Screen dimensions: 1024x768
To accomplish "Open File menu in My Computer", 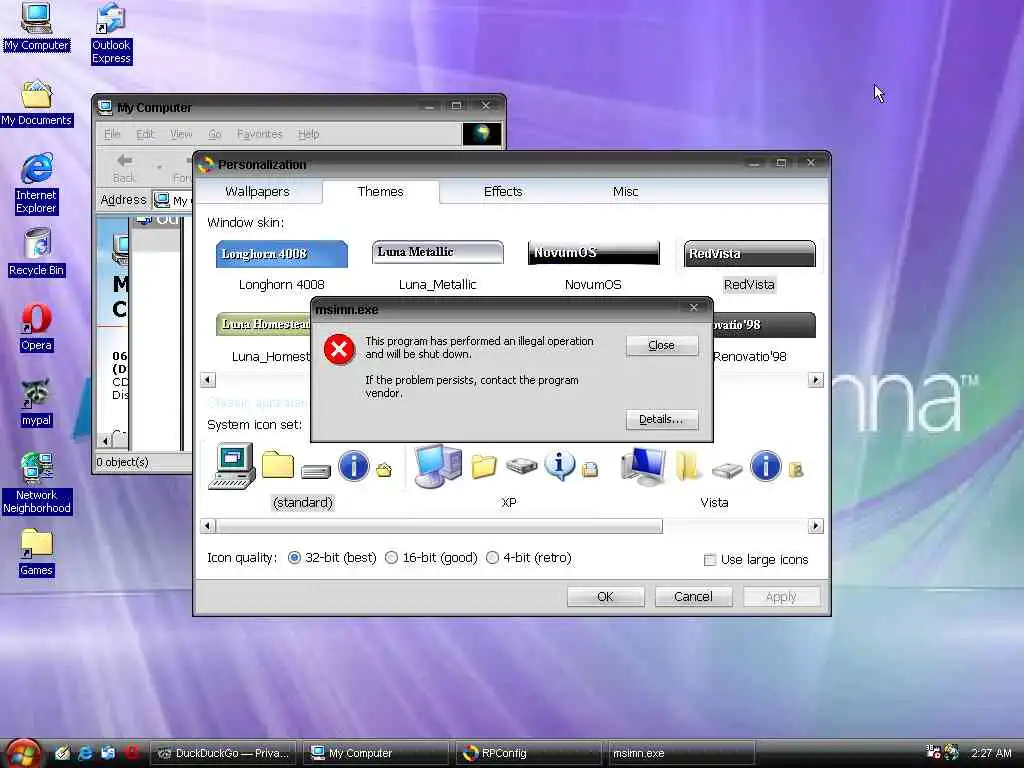I will (x=112, y=134).
